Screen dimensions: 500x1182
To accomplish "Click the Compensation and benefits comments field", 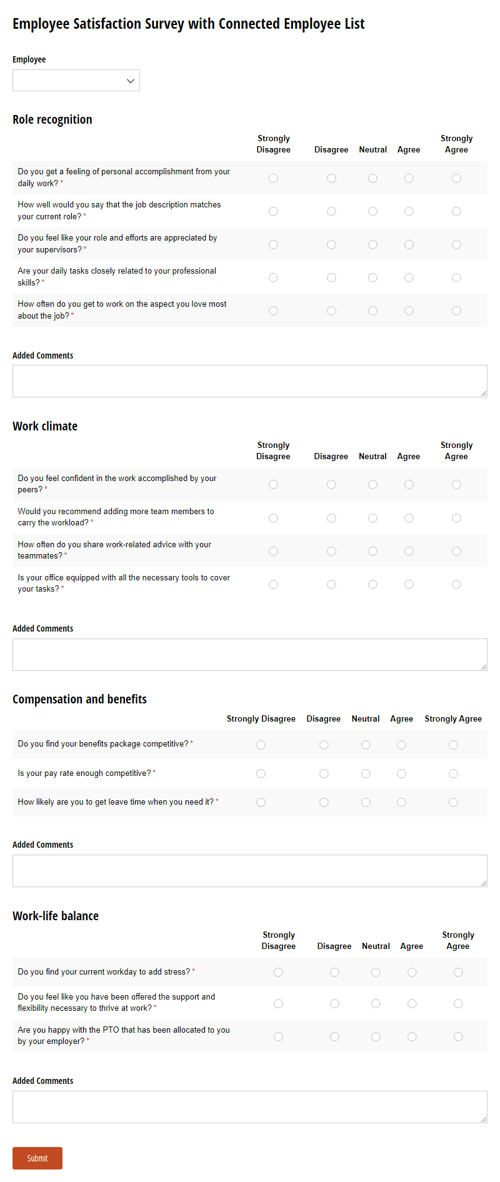I will tap(250, 871).
